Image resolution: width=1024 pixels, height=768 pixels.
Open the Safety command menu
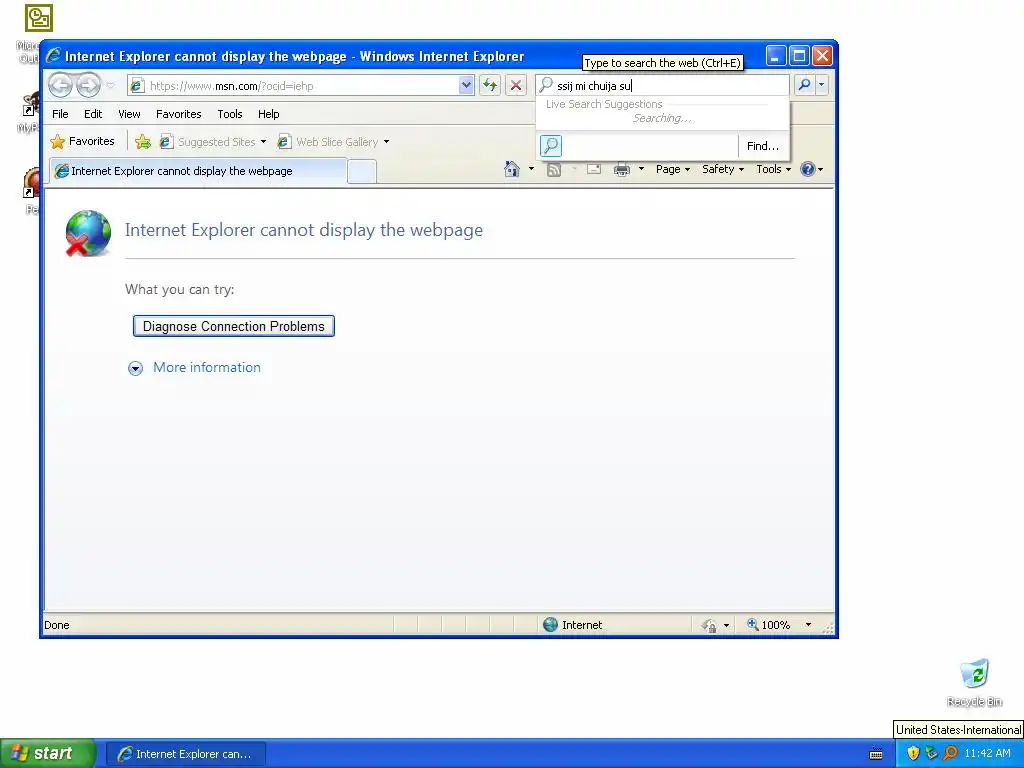pyautogui.click(x=723, y=169)
